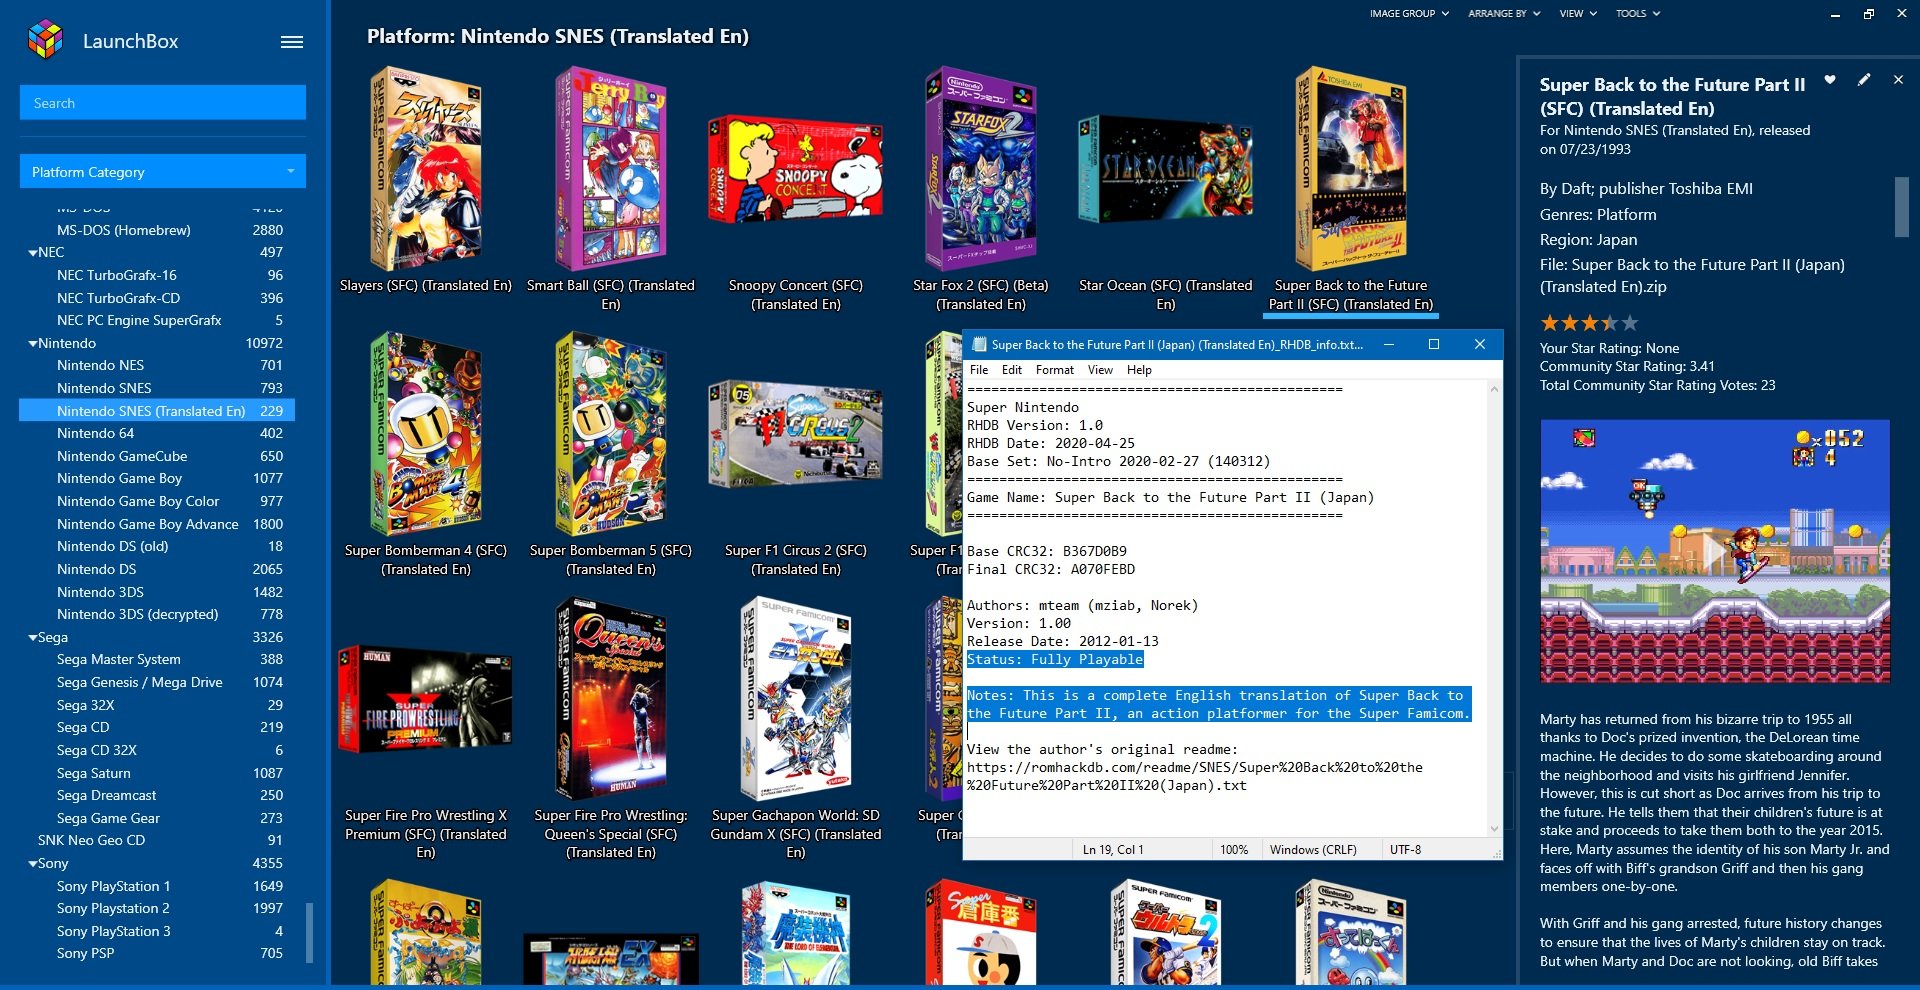Collapse the Sega platform group
The width and height of the screenshot is (1920, 990).
(33, 638)
